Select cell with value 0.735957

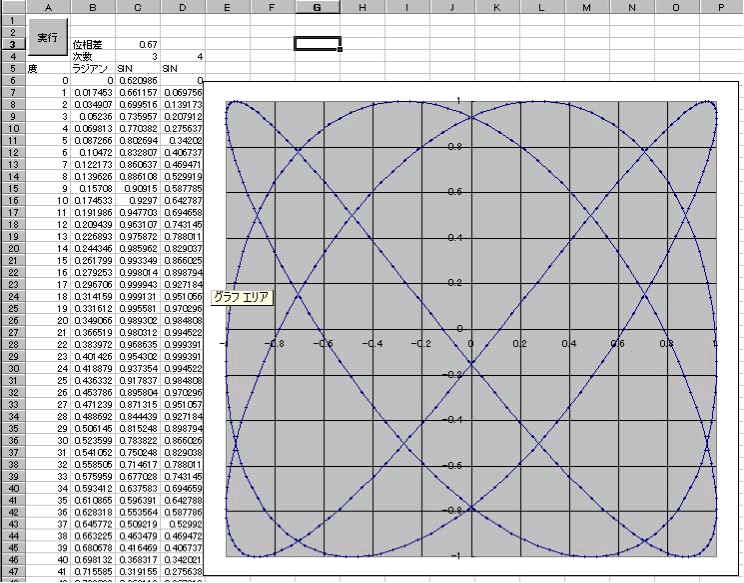[138, 117]
